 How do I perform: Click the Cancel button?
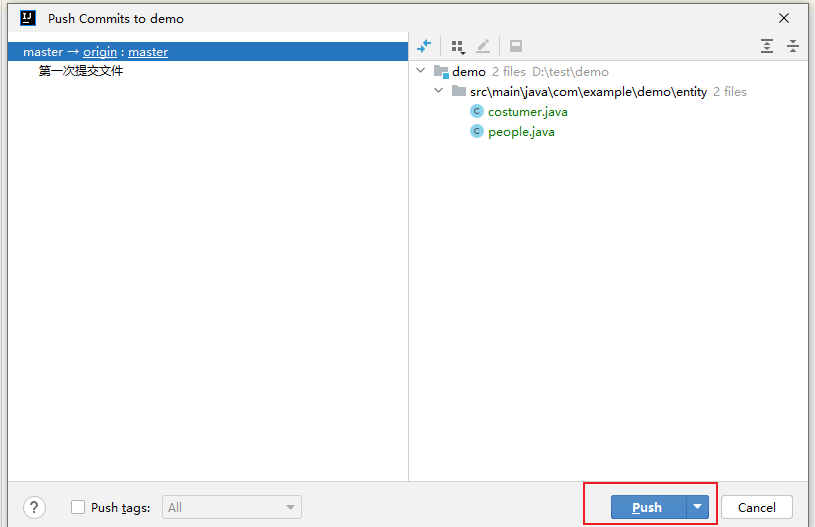click(756, 507)
